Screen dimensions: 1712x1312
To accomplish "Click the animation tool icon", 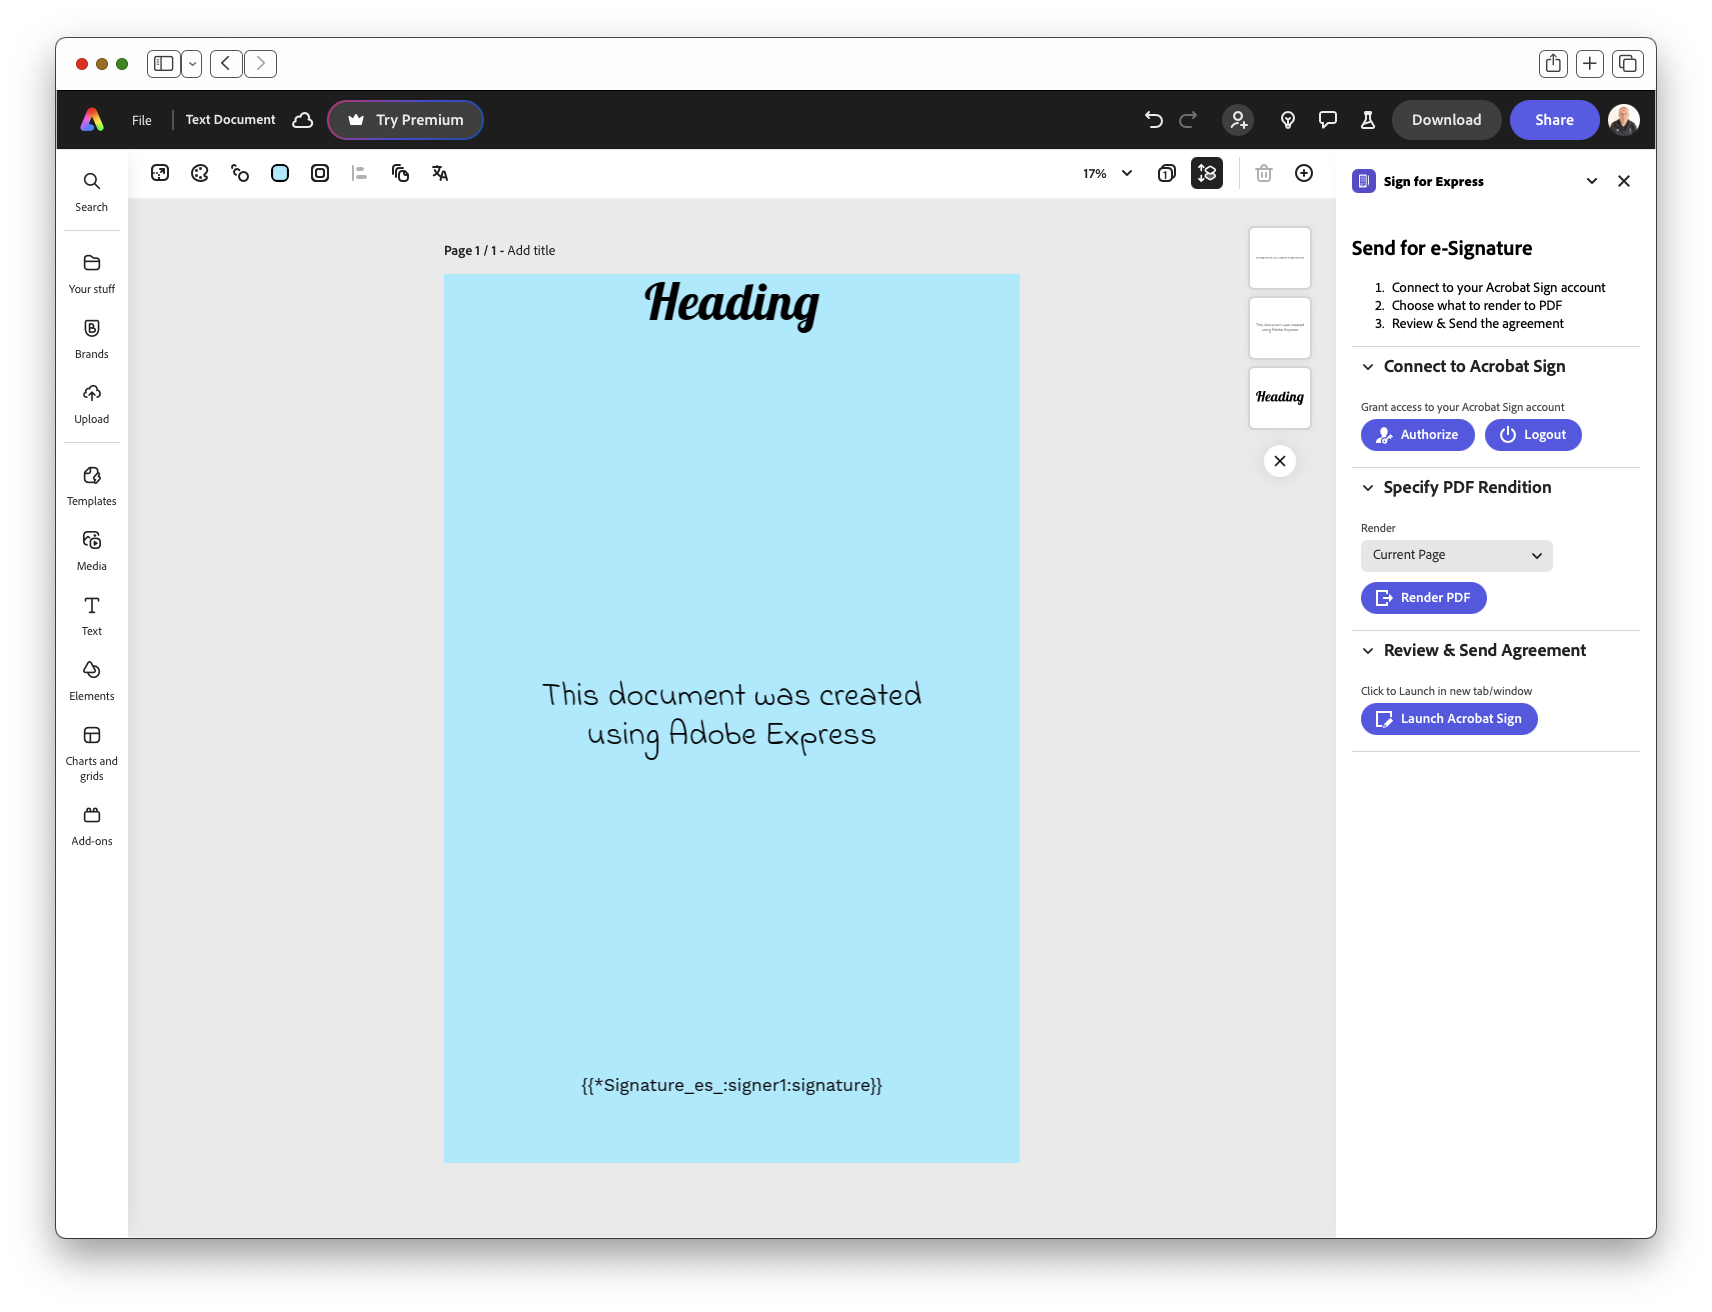I will click(240, 173).
